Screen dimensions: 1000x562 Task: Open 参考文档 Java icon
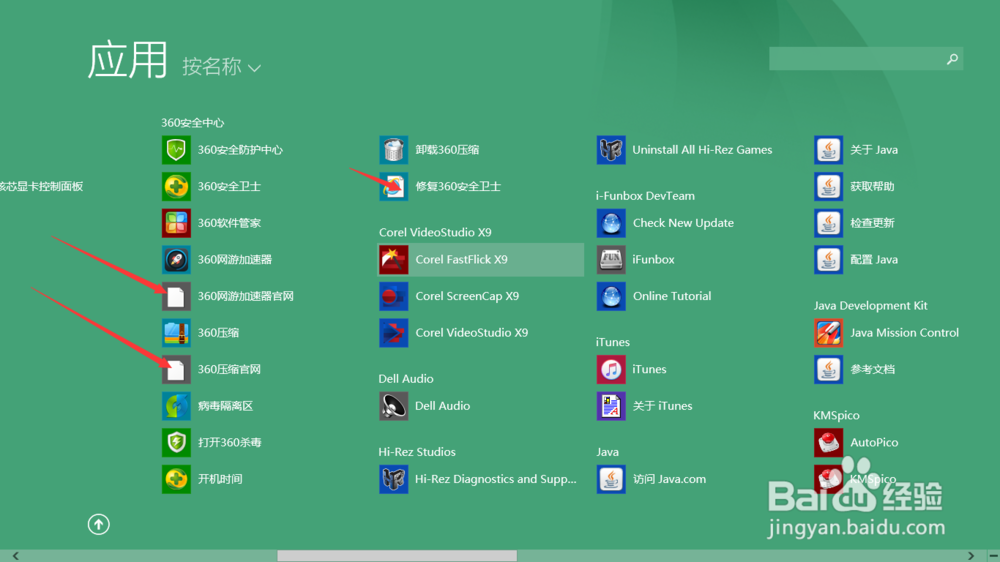pos(828,369)
